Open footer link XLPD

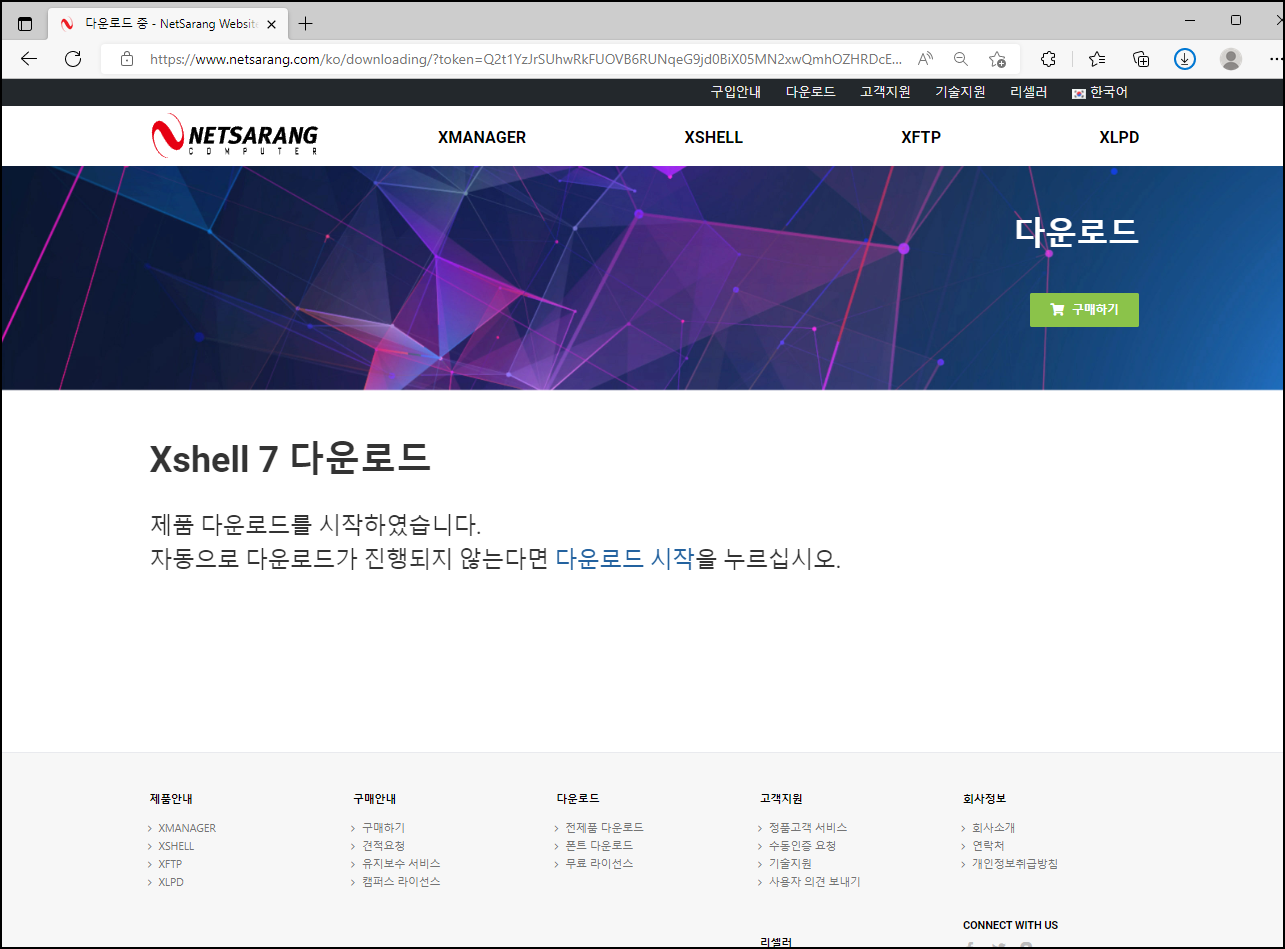(171, 882)
